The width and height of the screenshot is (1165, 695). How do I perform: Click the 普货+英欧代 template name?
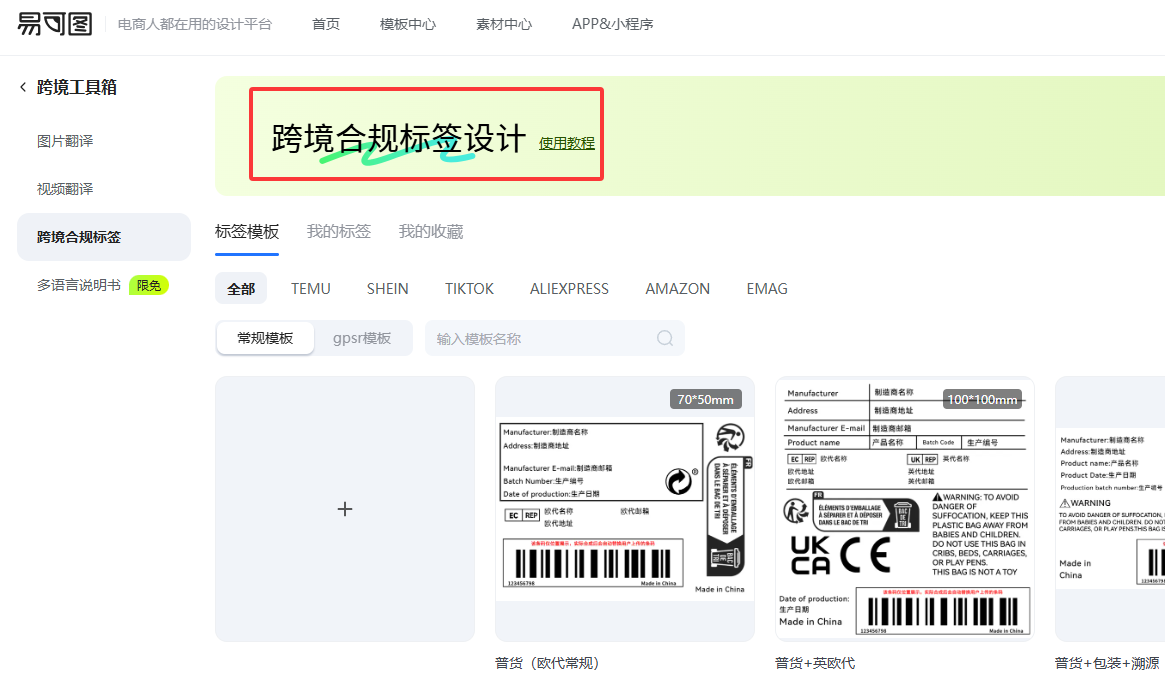(815, 663)
